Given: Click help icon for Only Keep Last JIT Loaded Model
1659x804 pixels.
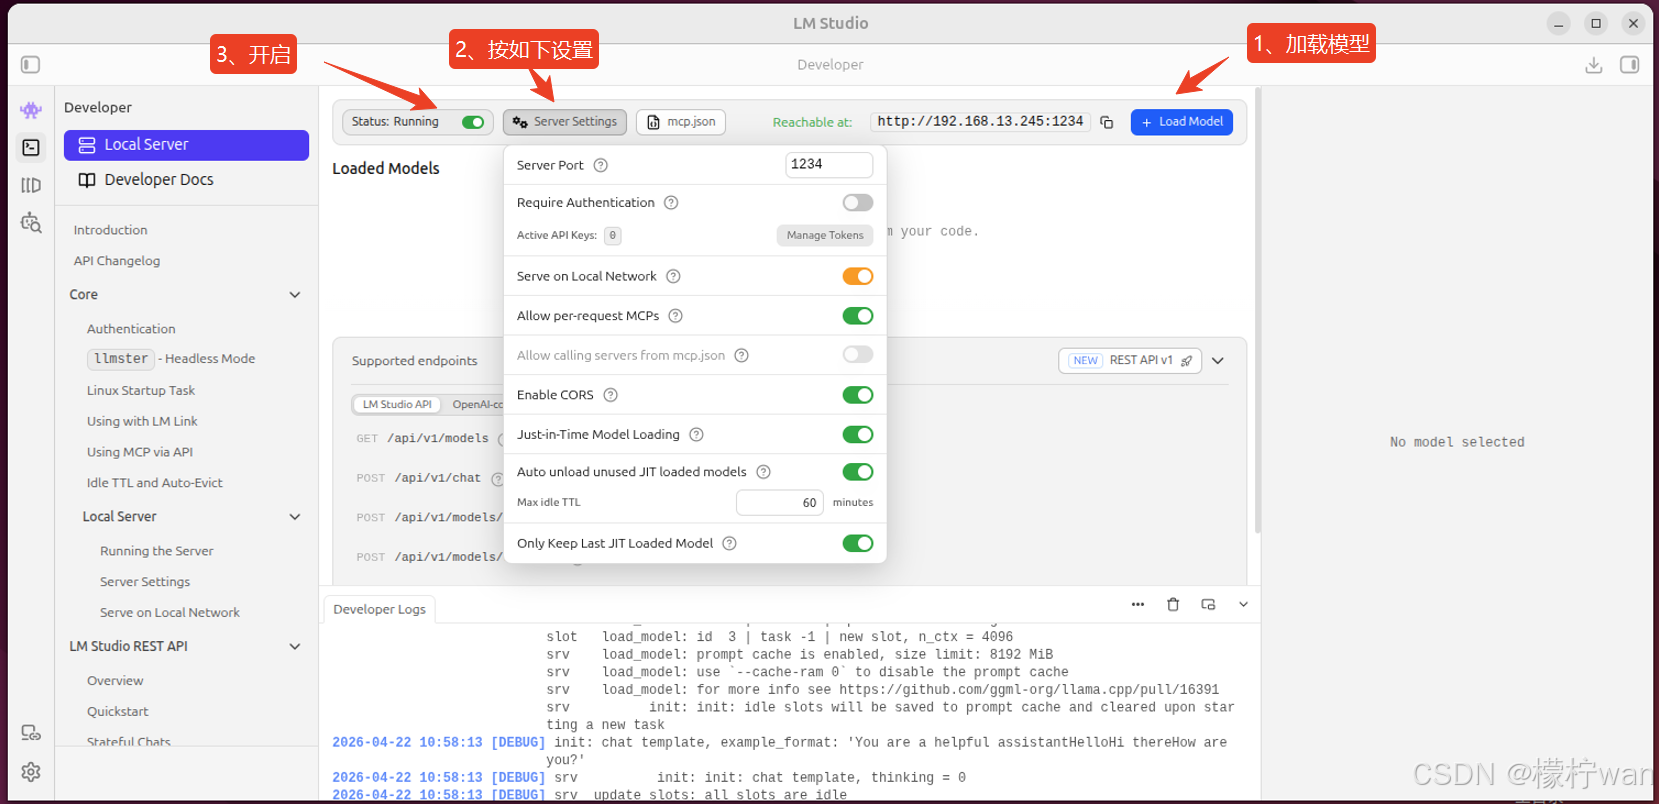Looking at the screenshot, I should click(x=730, y=544).
